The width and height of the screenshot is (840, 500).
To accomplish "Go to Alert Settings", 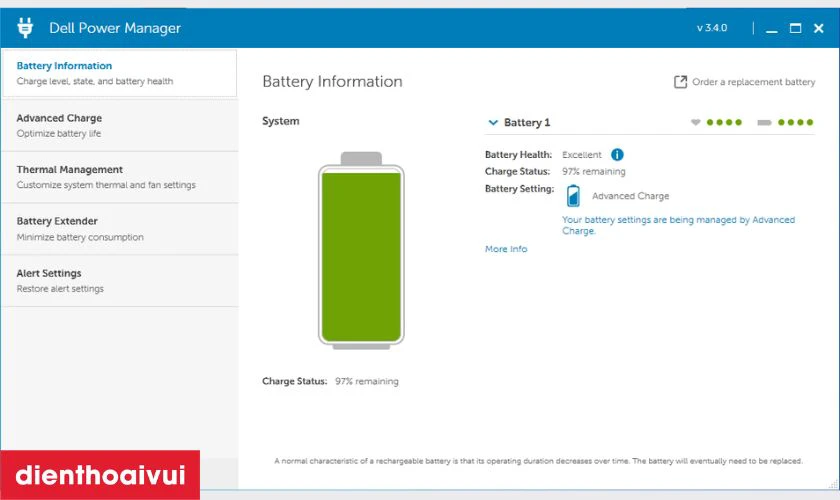I will point(119,281).
